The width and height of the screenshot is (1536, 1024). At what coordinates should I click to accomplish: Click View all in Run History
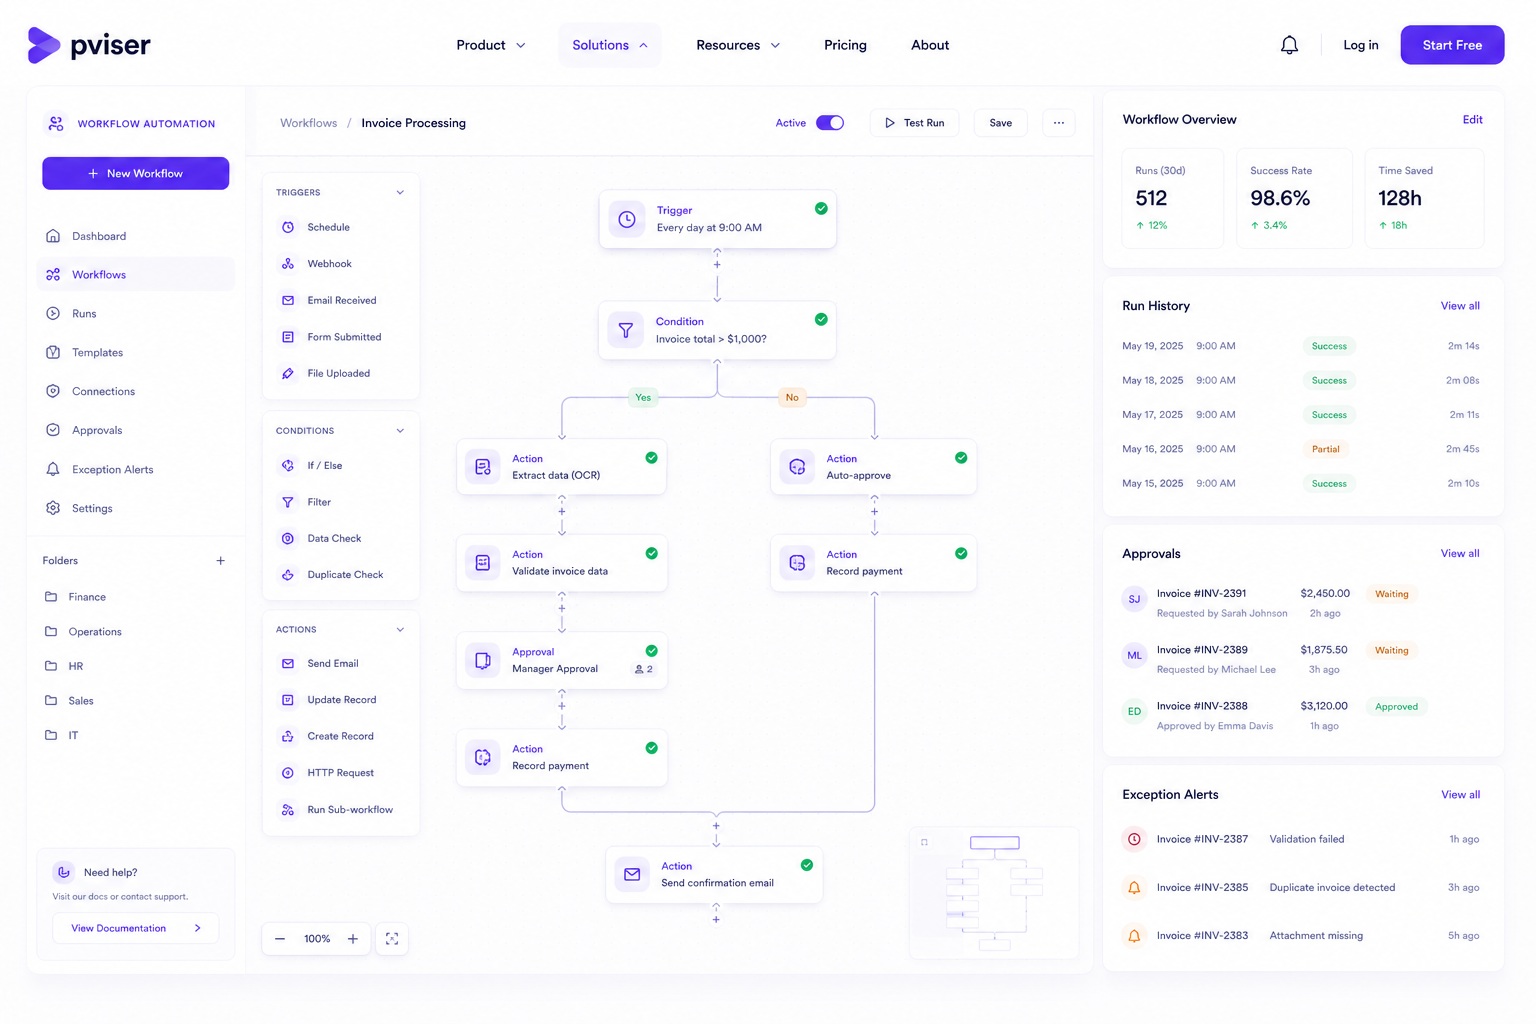(x=1460, y=306)
